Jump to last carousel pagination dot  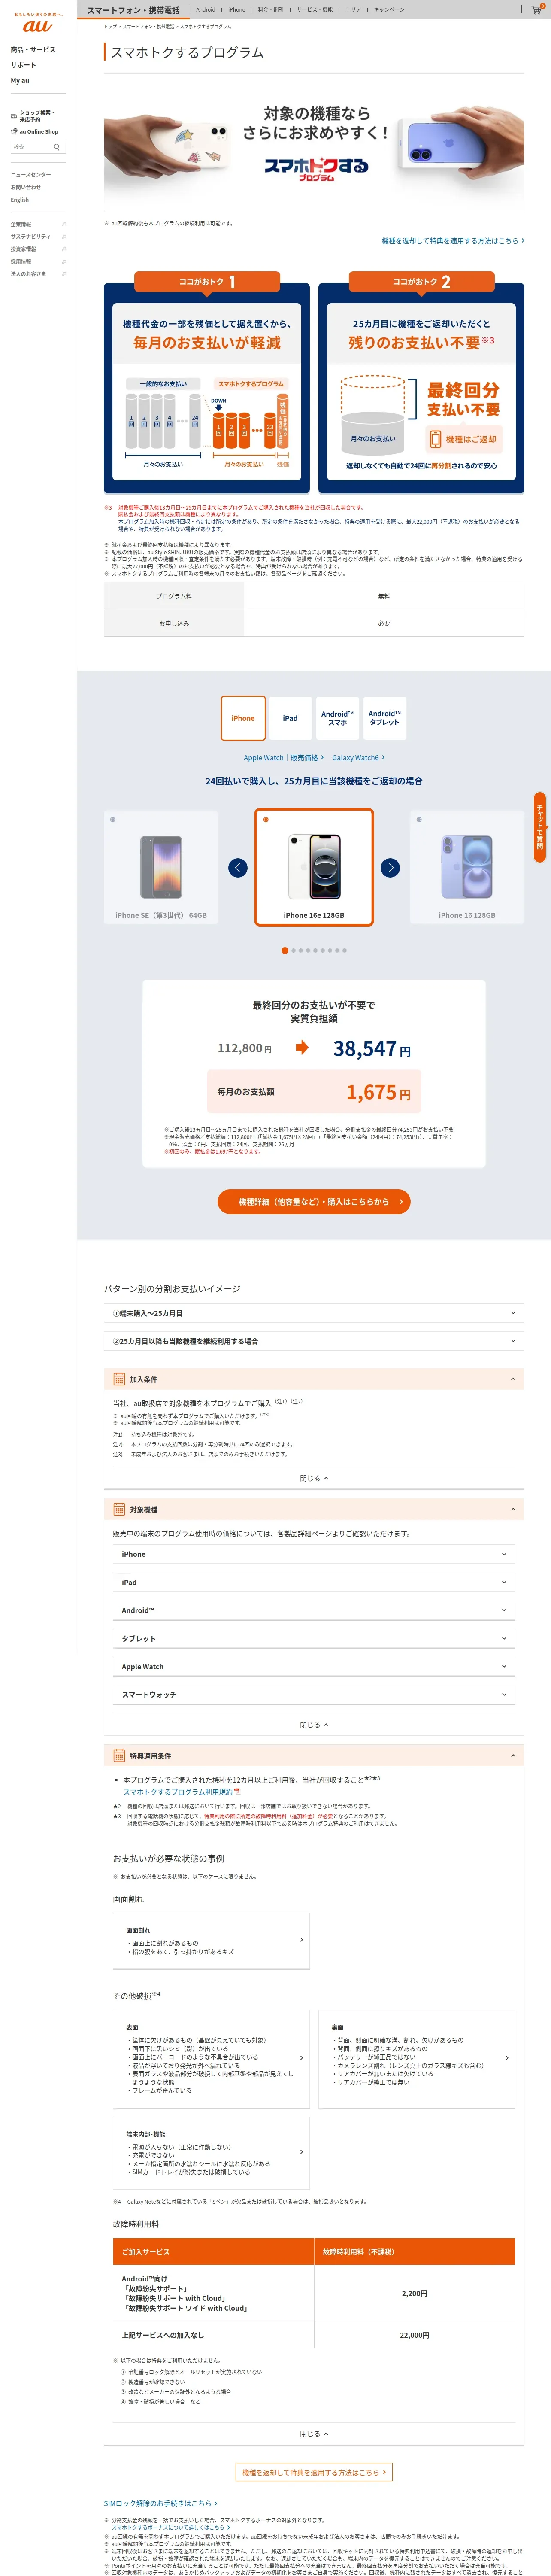(344, 950)
